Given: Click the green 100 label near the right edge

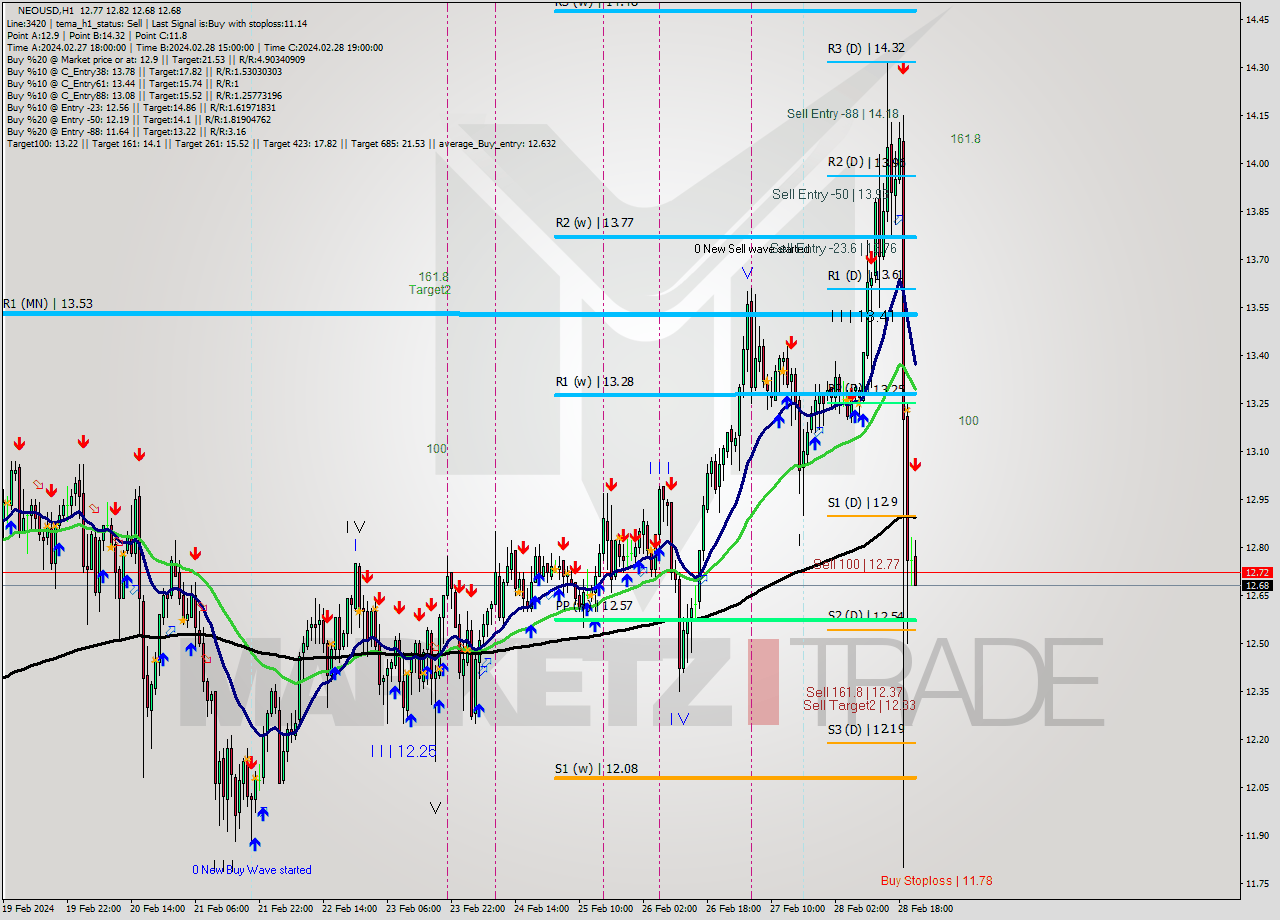Looking at the screenshot, I should tap(968, 421).
